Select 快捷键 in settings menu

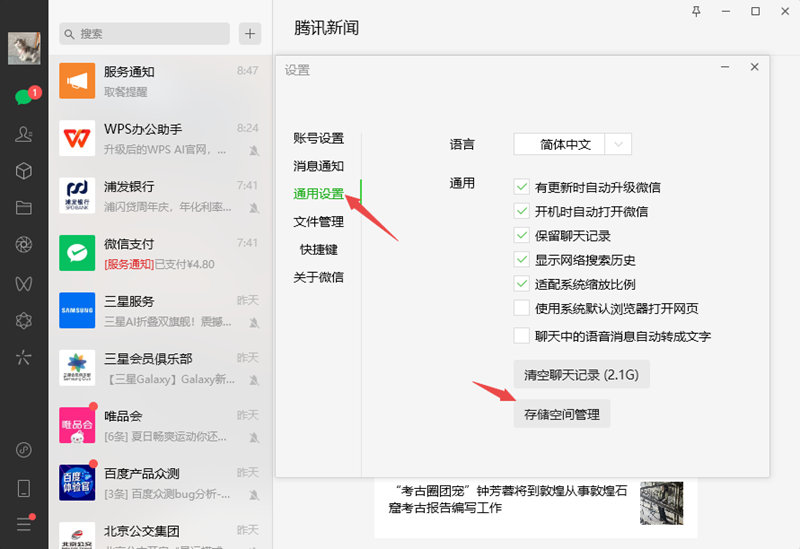(x=318, y=249)
